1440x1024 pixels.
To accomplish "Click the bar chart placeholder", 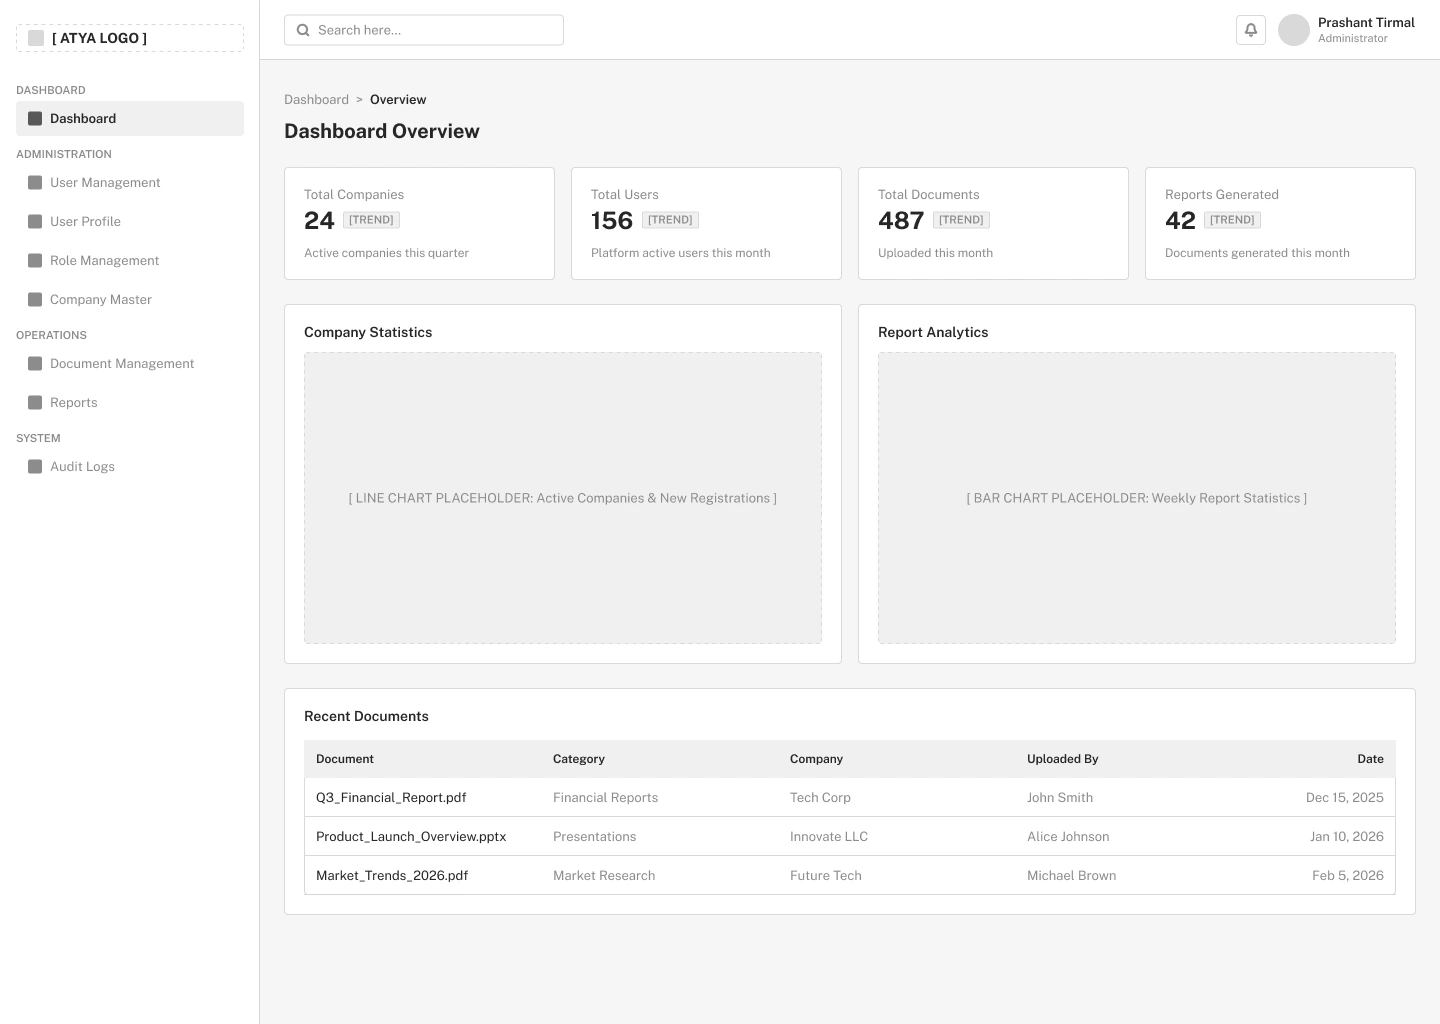I will point(1137,498).
